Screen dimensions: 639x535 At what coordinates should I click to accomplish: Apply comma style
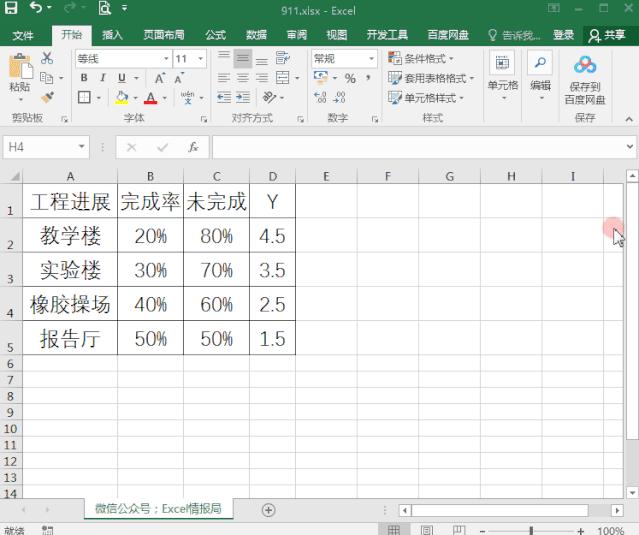[368, 77]
